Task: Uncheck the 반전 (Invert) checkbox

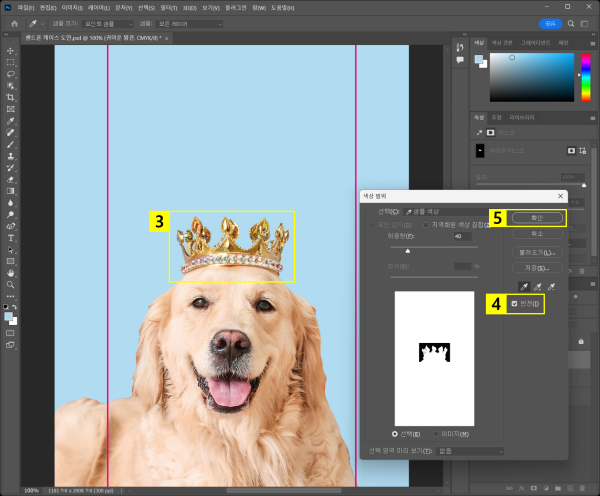Action: coord(515,304)
